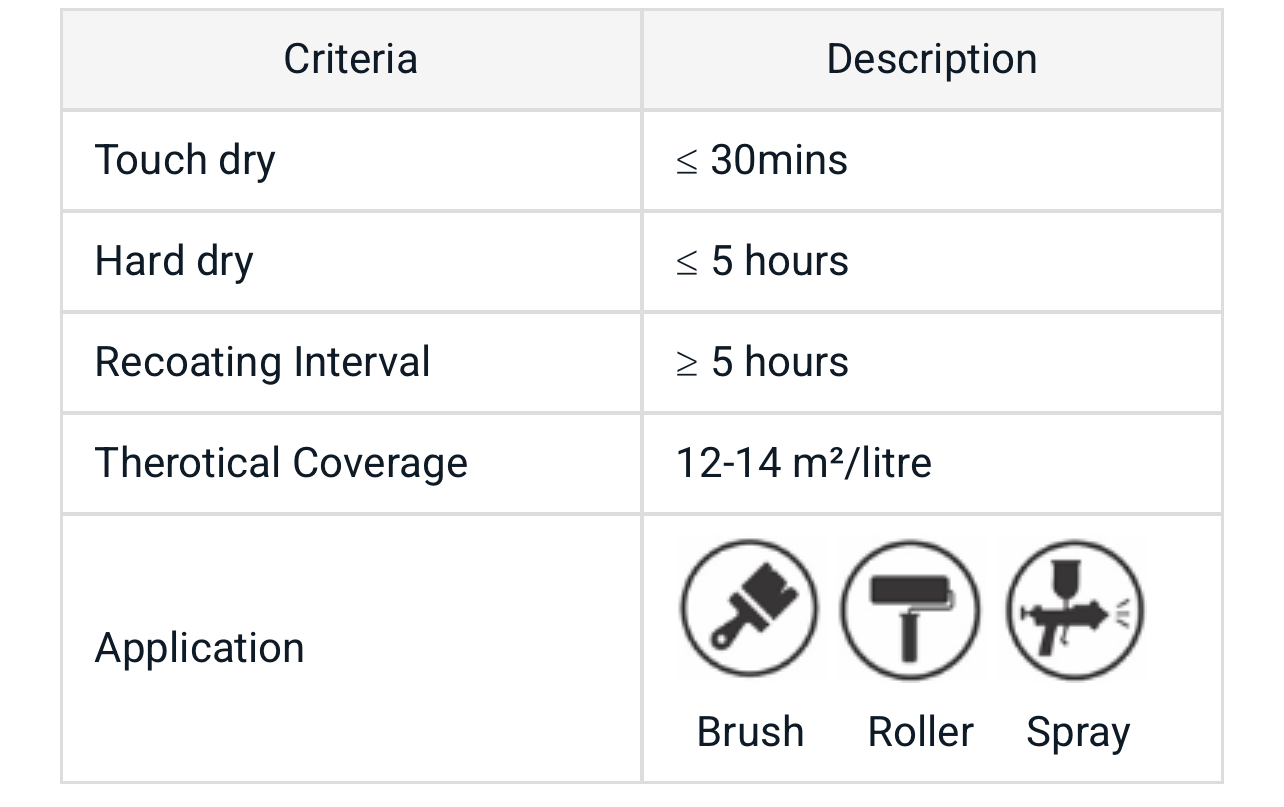Select the 12-14 m²/litre coverage value
The width and height of the screenshot is (1284, 807).
pyautogui.click(x=803, y=463)
